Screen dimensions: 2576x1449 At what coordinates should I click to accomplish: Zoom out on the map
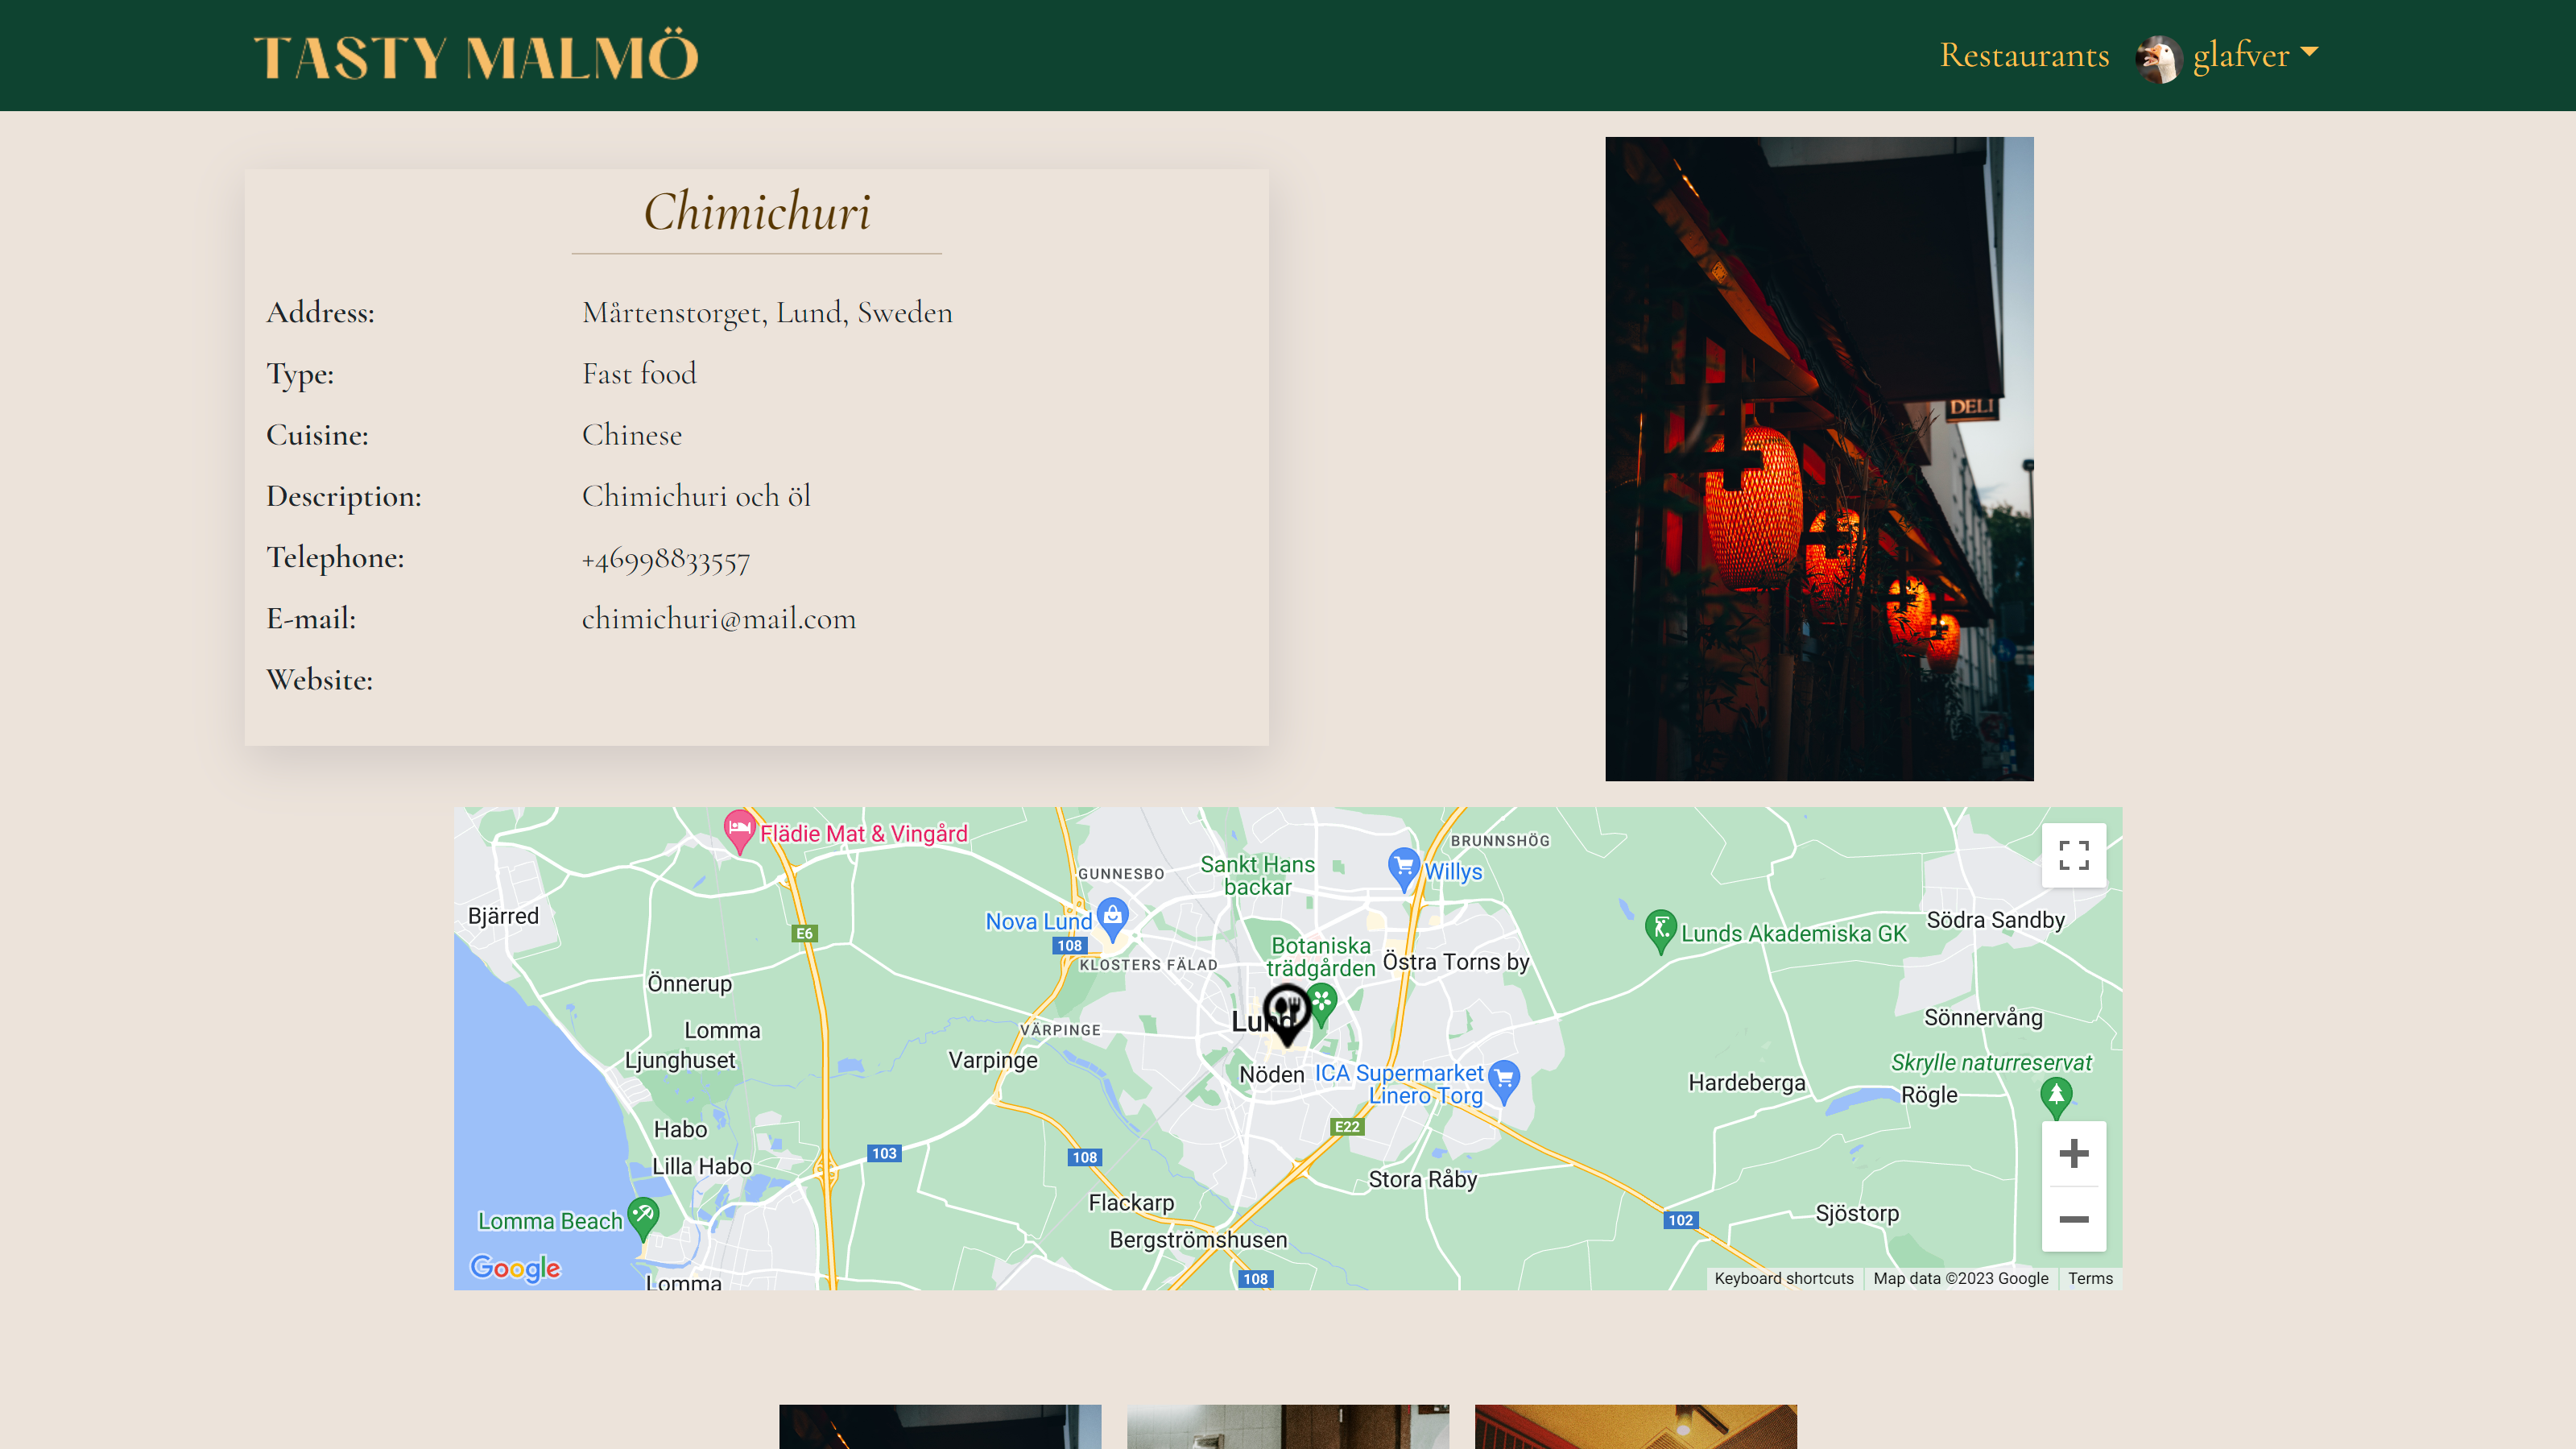coord(2073,1219)
